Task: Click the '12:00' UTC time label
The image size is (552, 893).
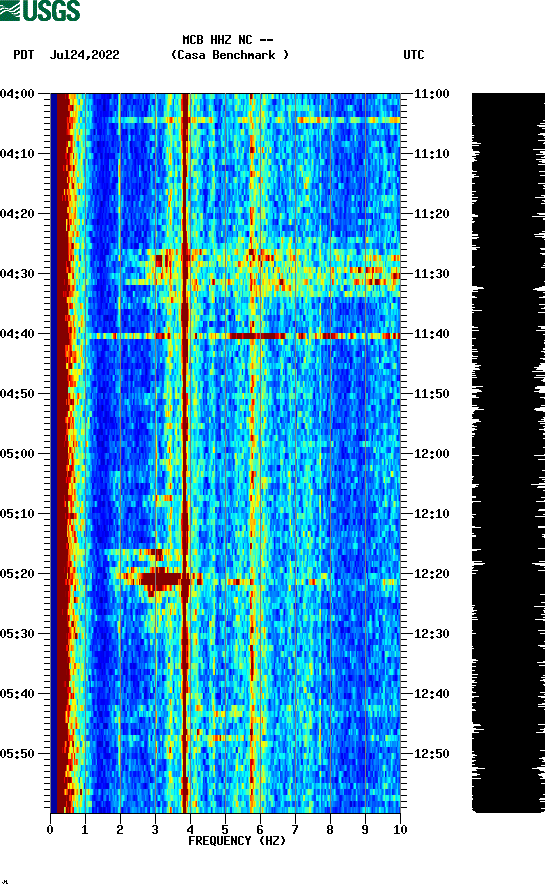Action: click(x=432, y=454)
